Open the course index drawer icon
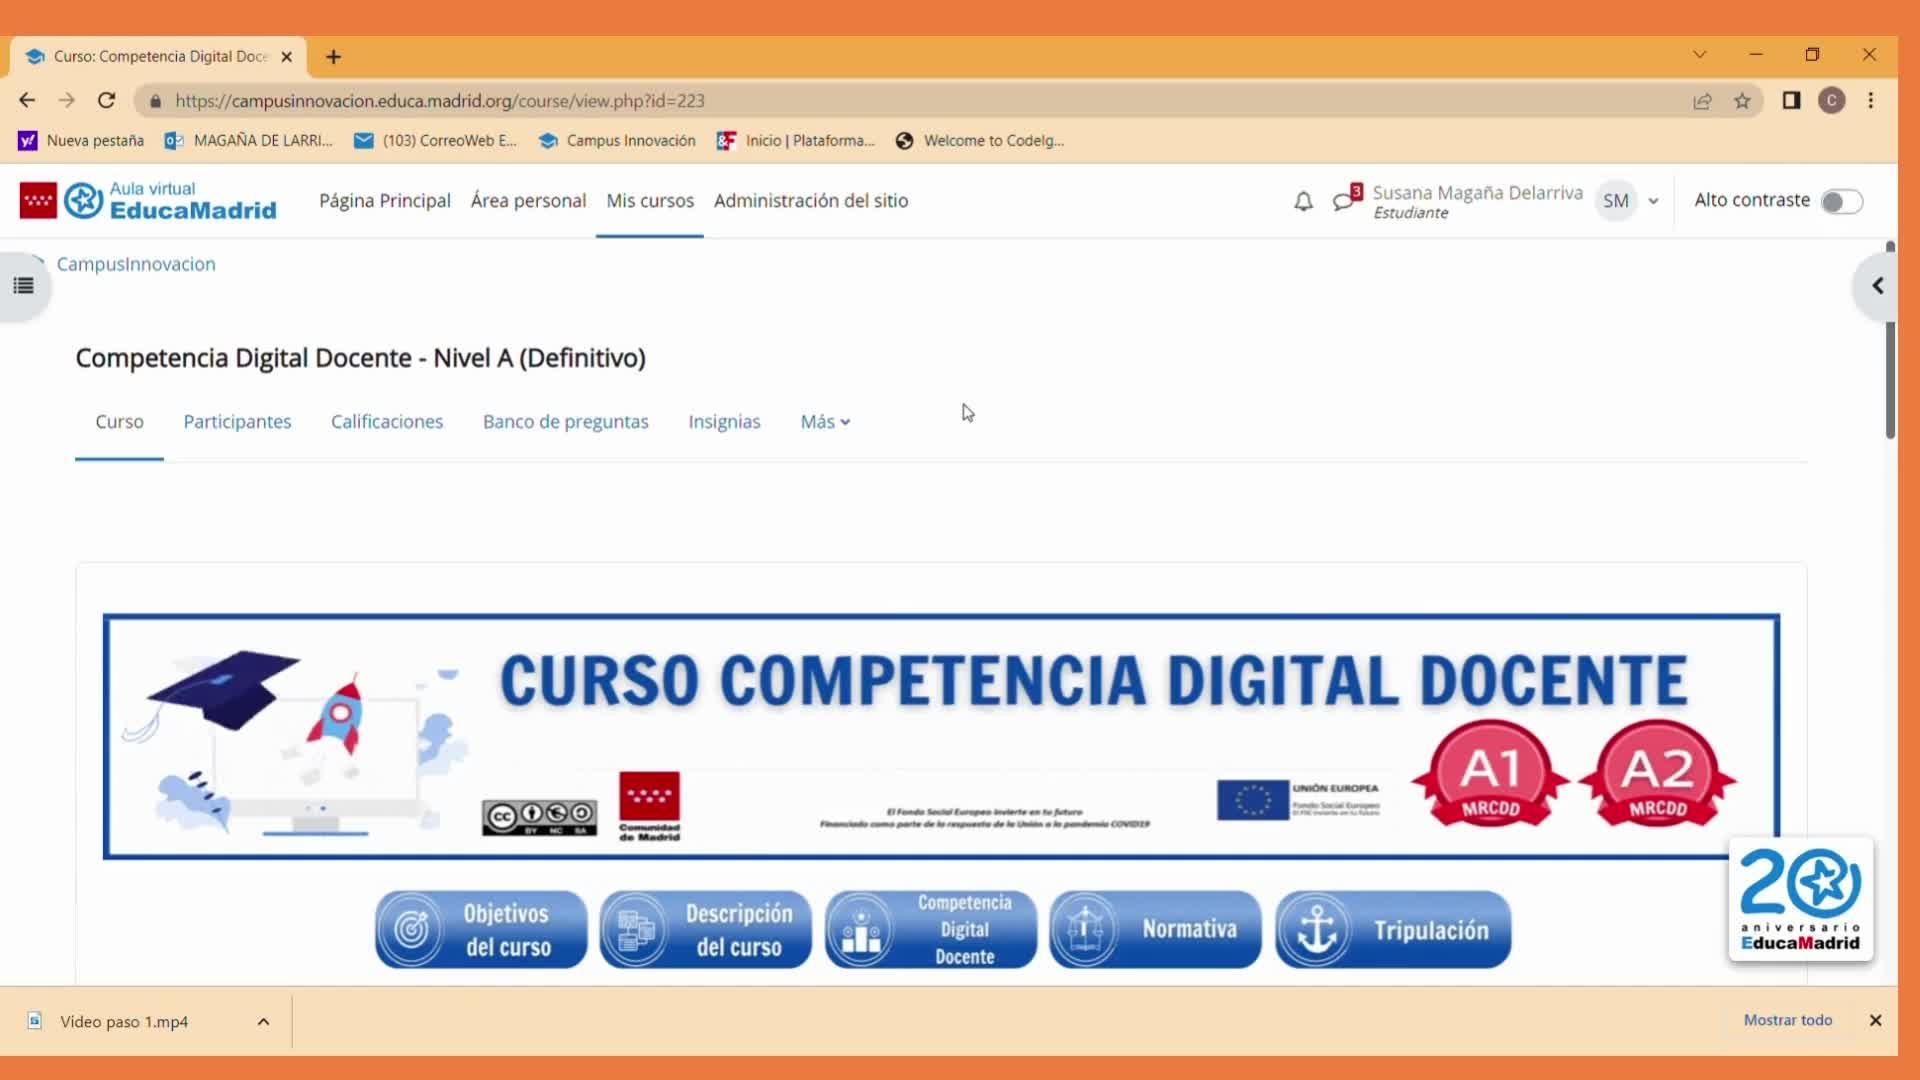The width and height of the screenshot is (1920, 1080). (x=24, y=286)
